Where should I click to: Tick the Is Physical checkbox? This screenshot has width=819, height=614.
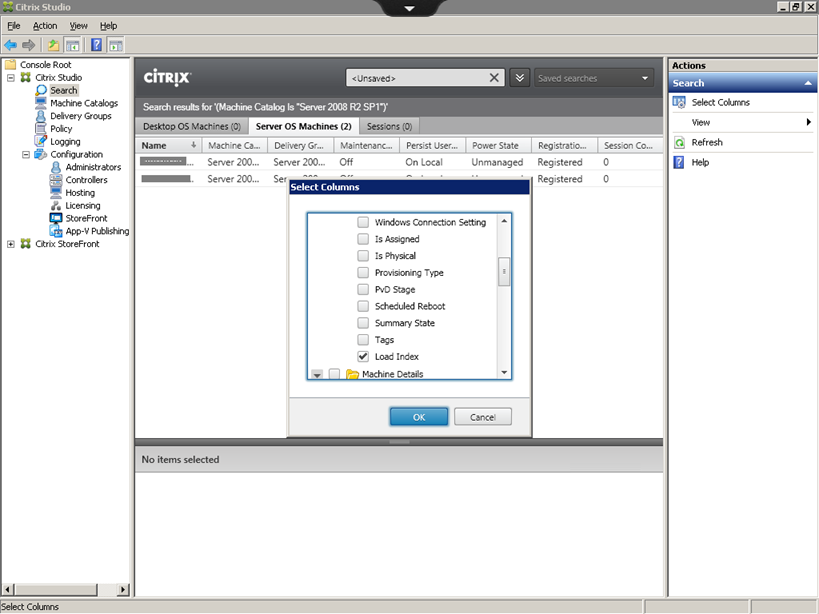coord(363,256)
